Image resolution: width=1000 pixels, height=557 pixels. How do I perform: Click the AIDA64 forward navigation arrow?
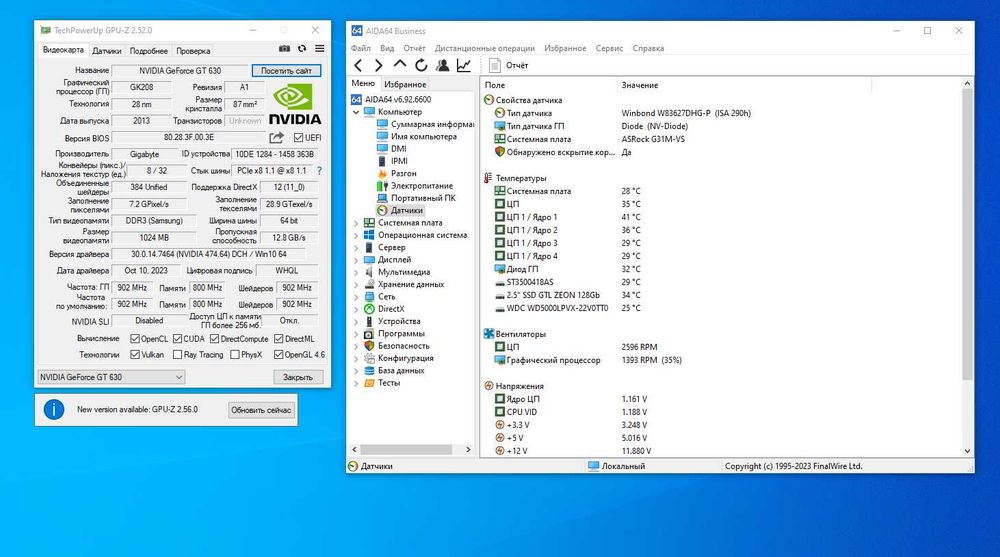[x=378, y=65]
